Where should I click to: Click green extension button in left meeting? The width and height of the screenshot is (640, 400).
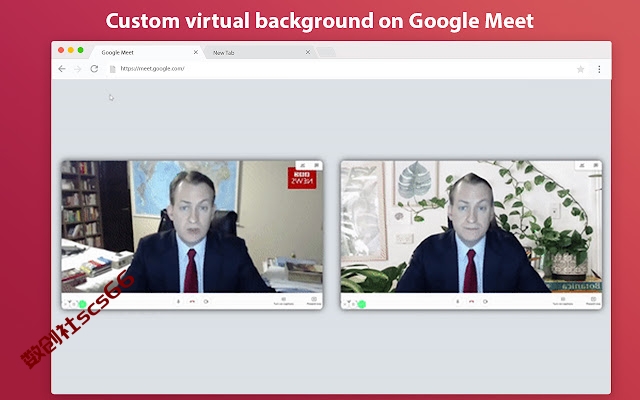(82, 304)
